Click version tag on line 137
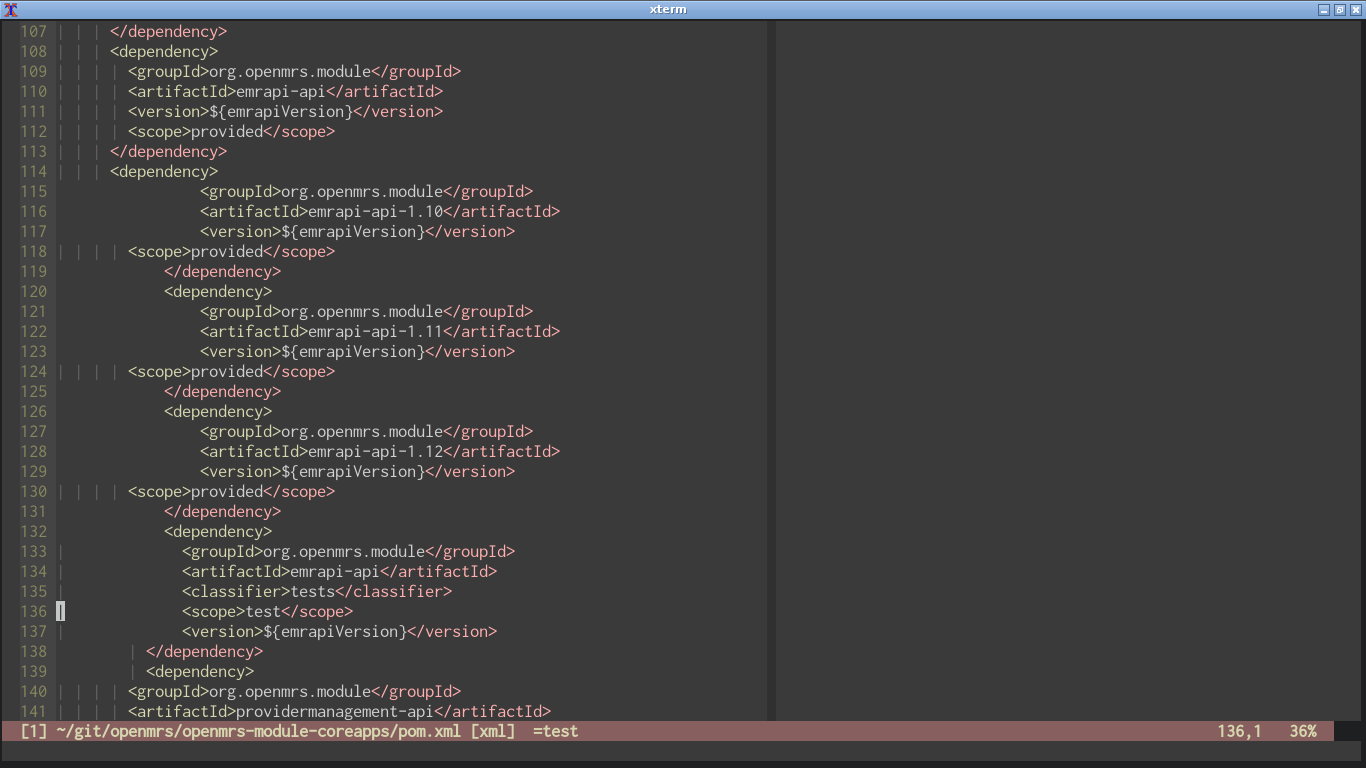 (x=340, y=631)
